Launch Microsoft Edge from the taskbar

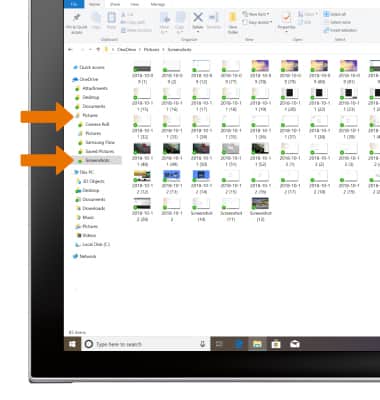tap(238, 344)
